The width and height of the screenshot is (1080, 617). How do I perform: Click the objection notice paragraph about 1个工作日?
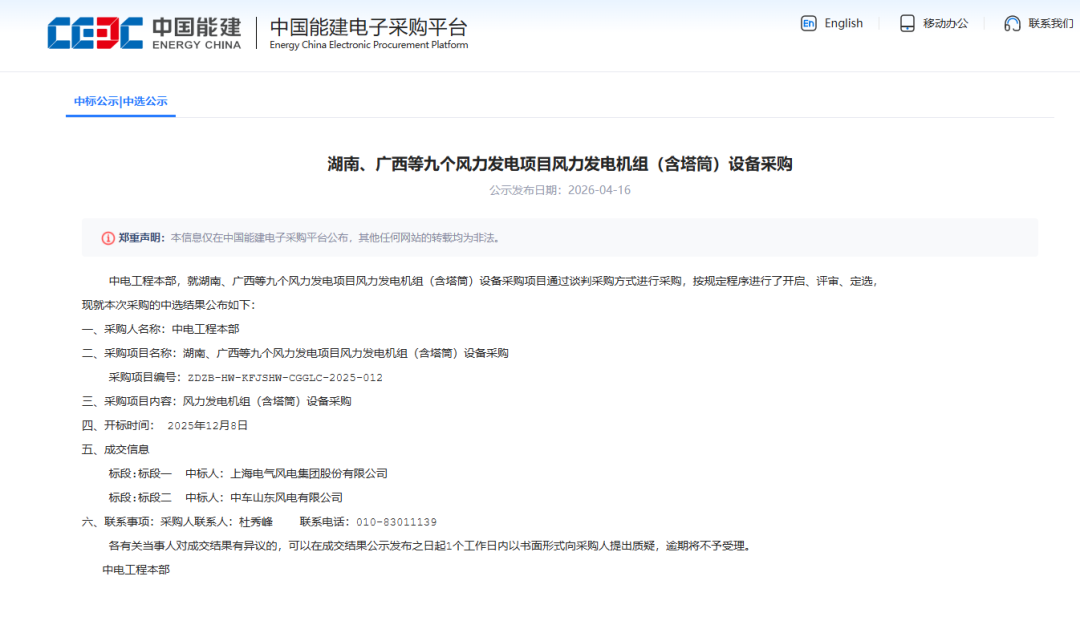pos(430,546)
